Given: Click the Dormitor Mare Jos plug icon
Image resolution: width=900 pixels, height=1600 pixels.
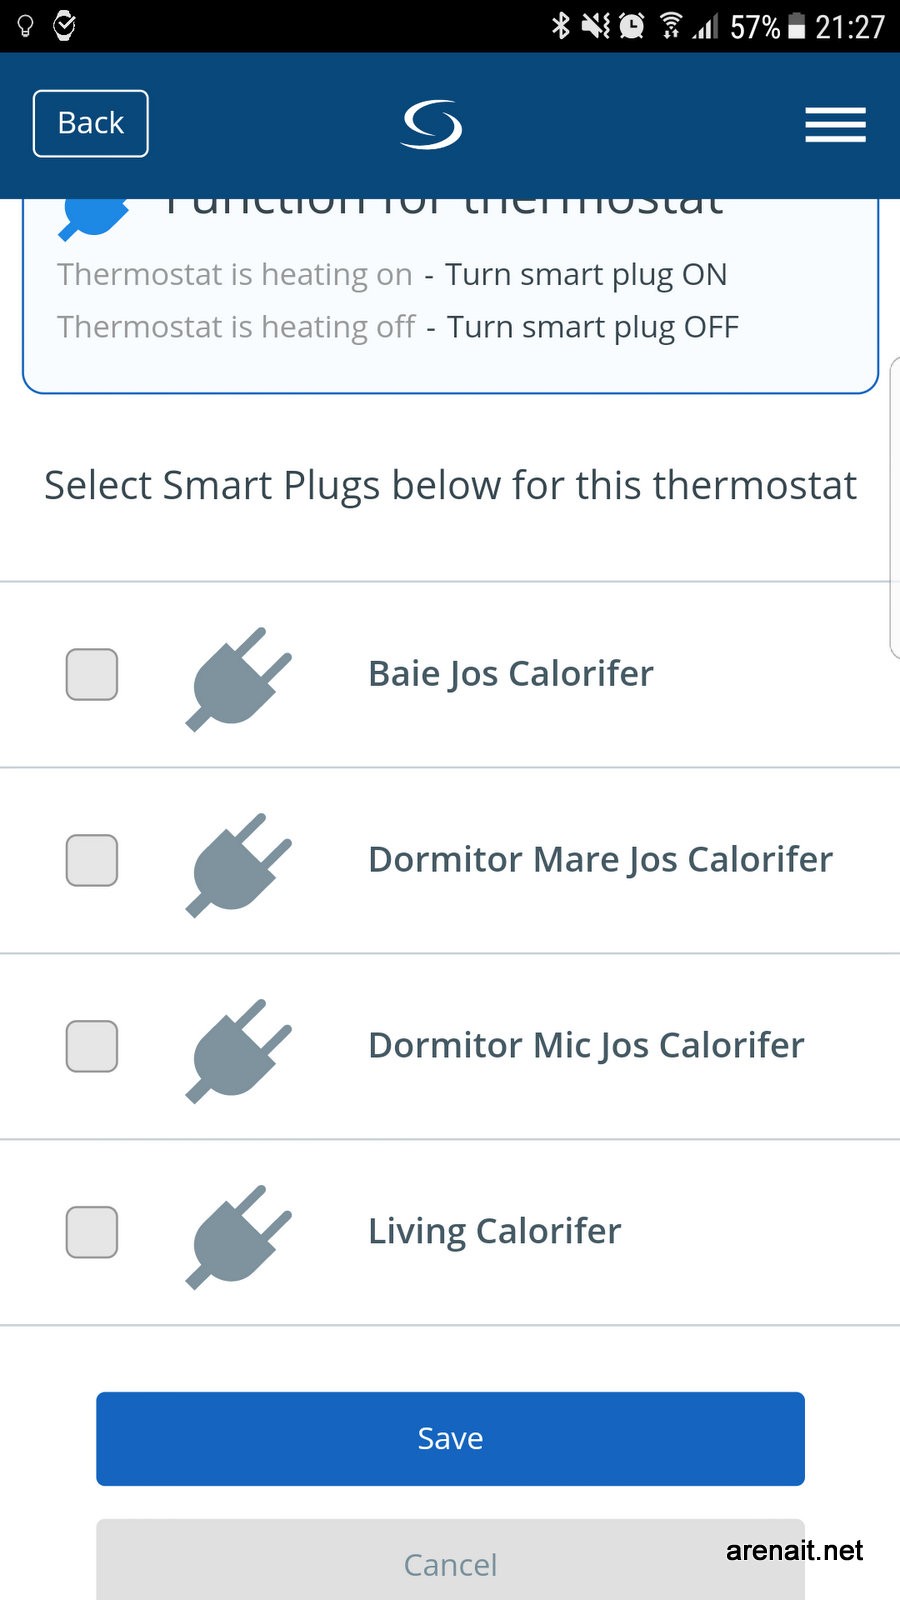Looking at the screenshot, I should 238,864.
